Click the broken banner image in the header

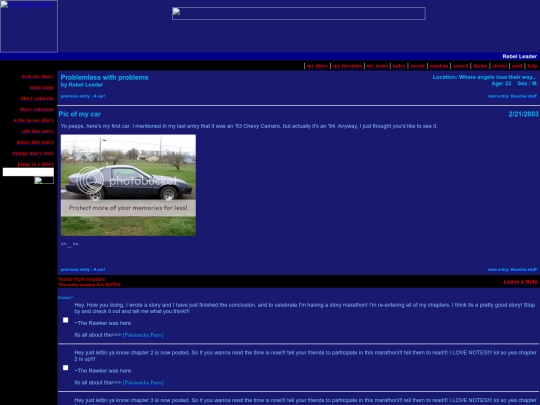click(299, 14)
